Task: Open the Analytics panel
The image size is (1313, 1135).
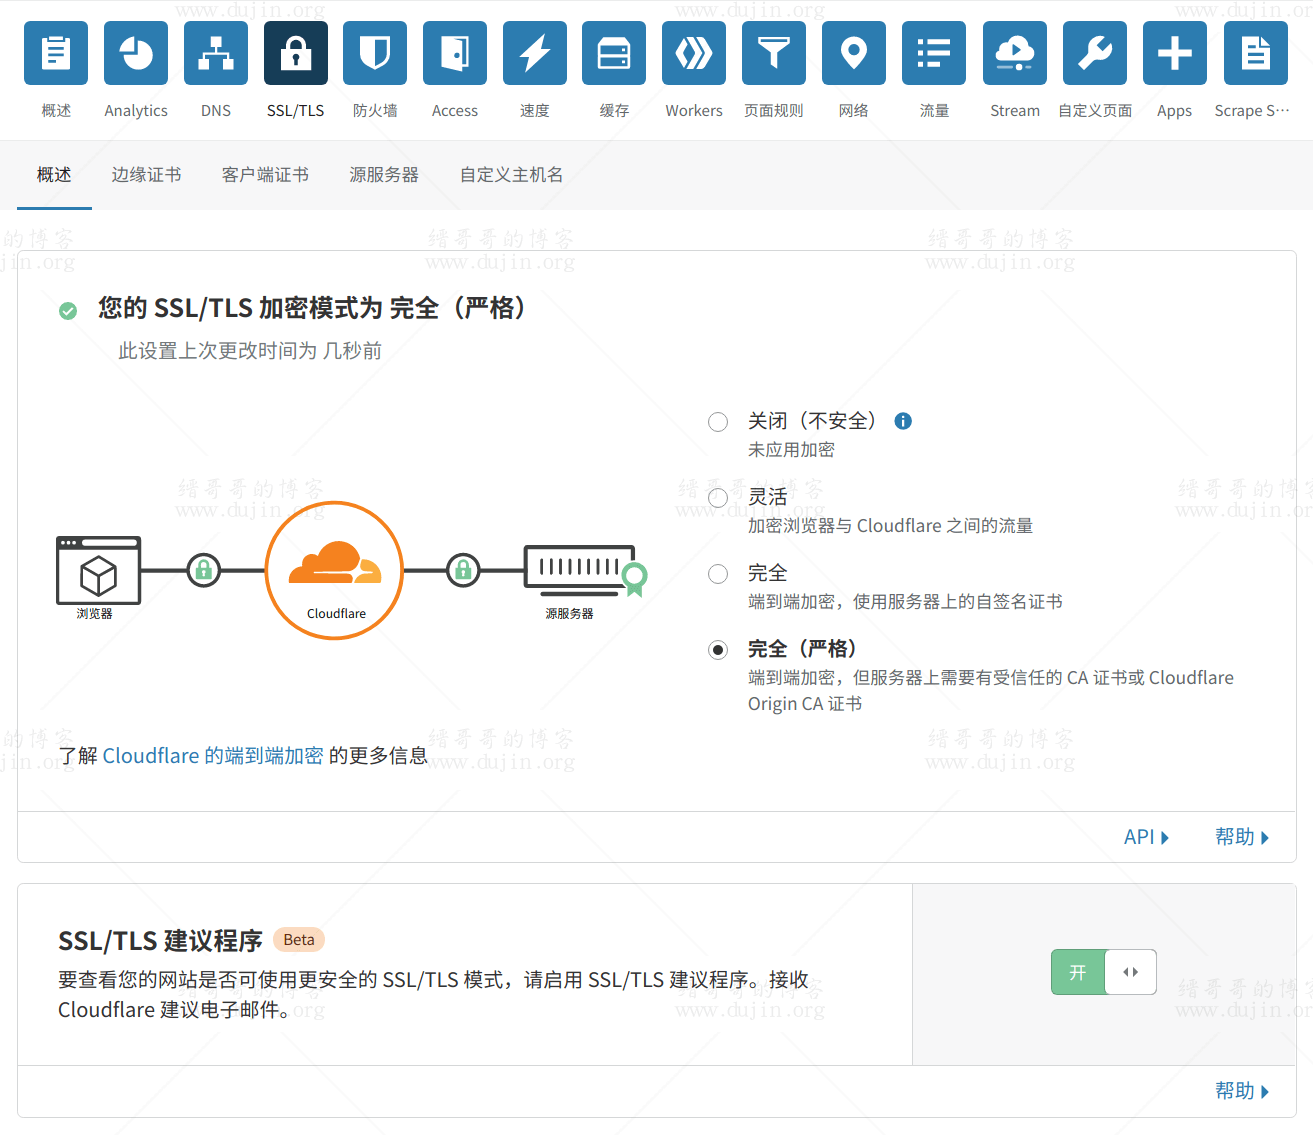Action: [135, 52]
